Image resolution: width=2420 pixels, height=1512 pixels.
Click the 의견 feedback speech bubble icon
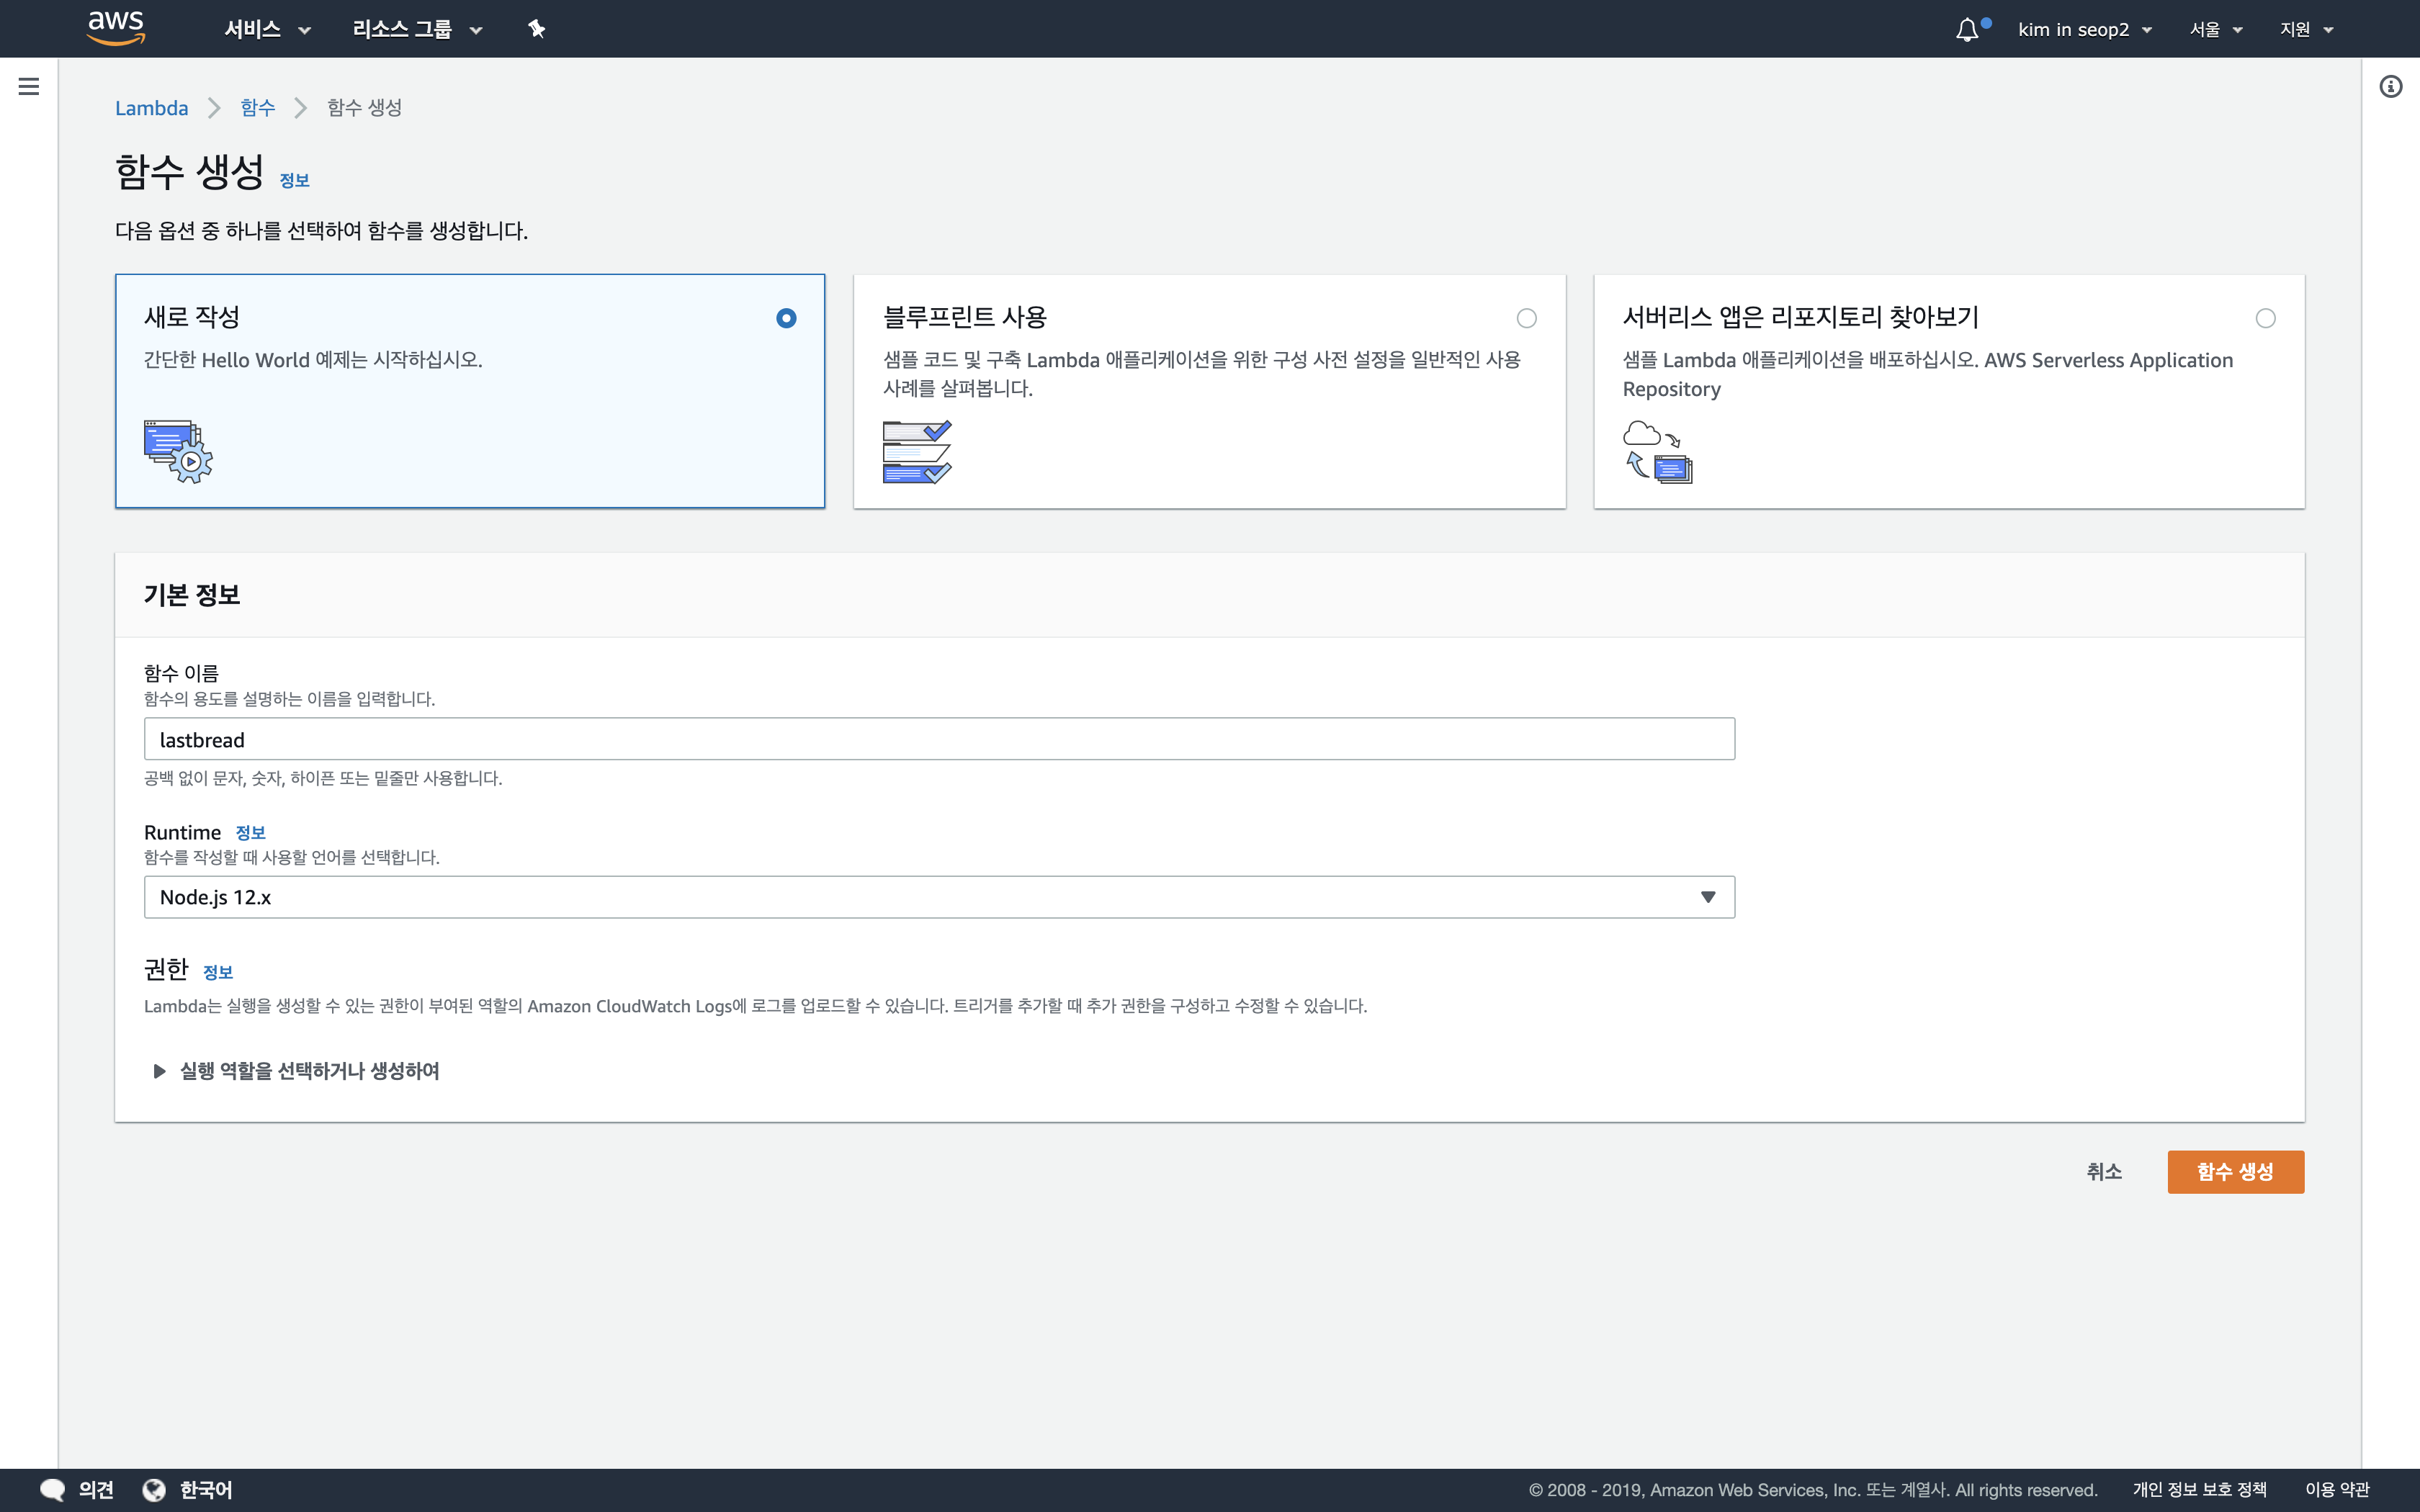click(52, 1489)
